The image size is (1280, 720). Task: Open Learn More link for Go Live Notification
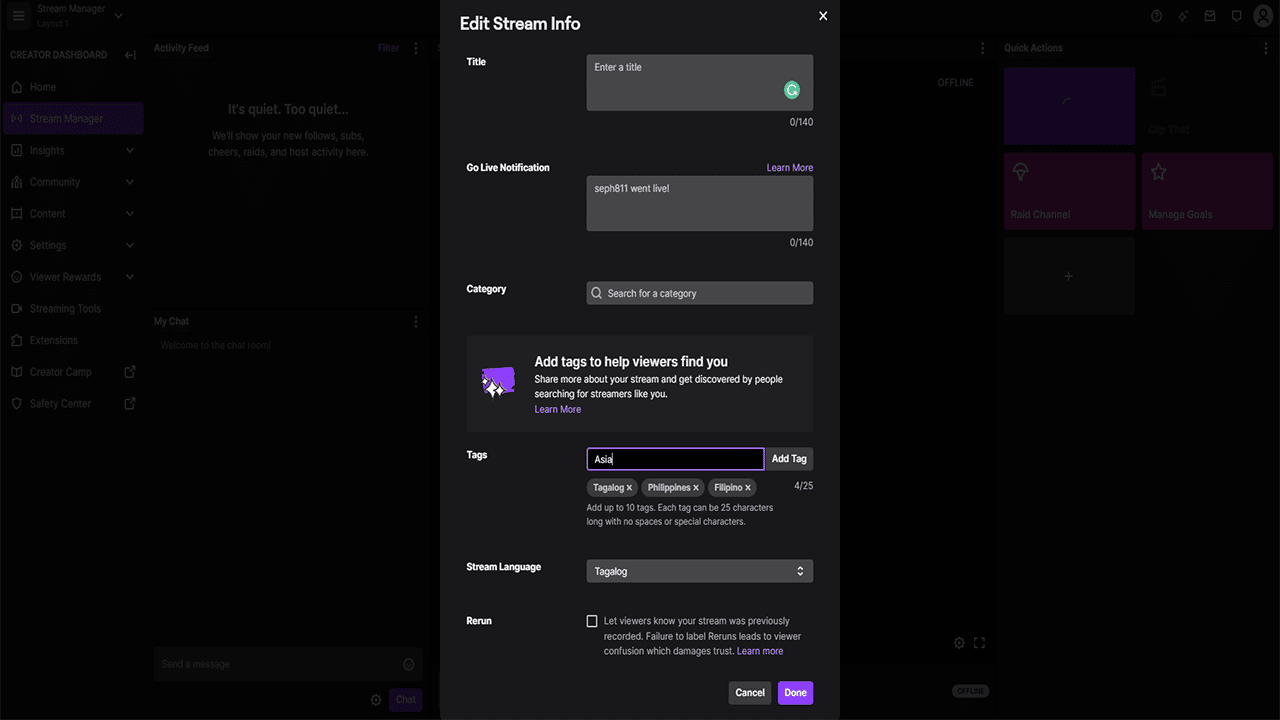click(x=790, y=168)
